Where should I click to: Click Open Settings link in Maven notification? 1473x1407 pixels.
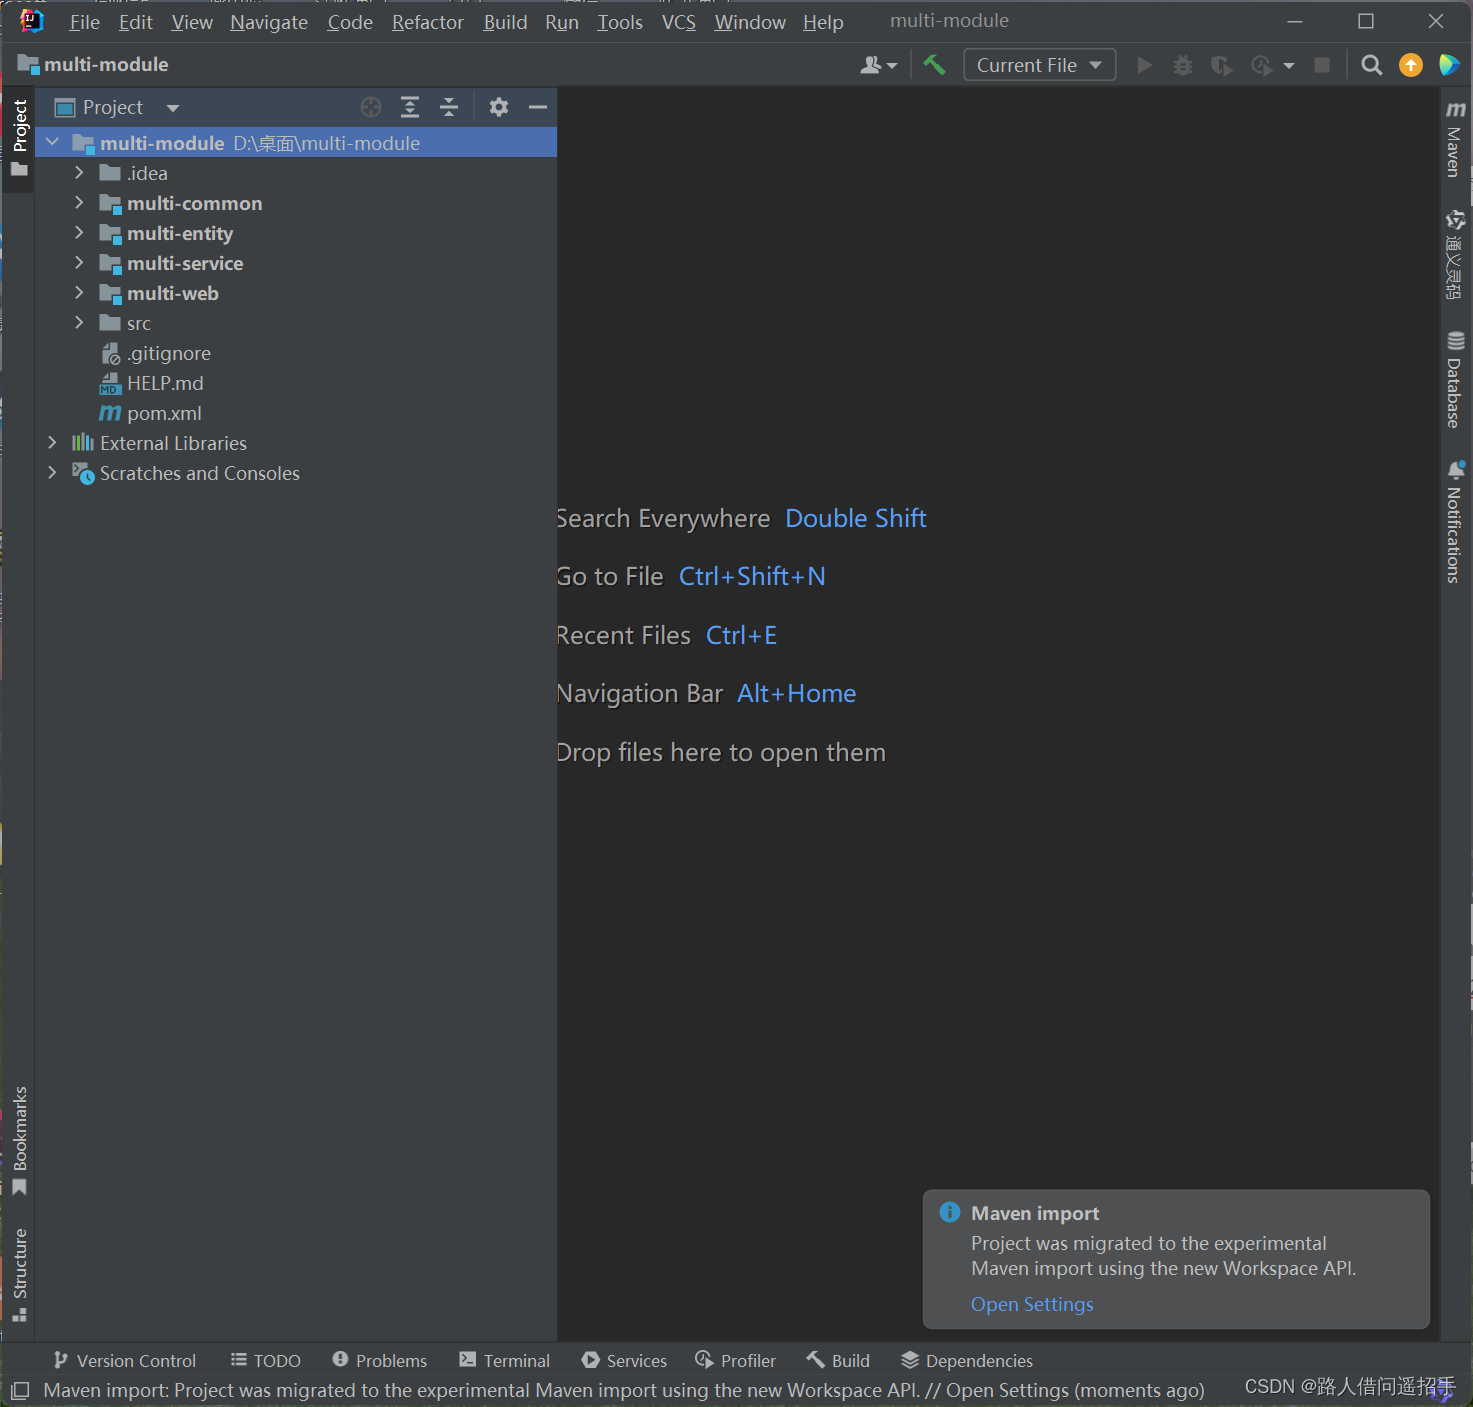(x=1032, y=1304)
